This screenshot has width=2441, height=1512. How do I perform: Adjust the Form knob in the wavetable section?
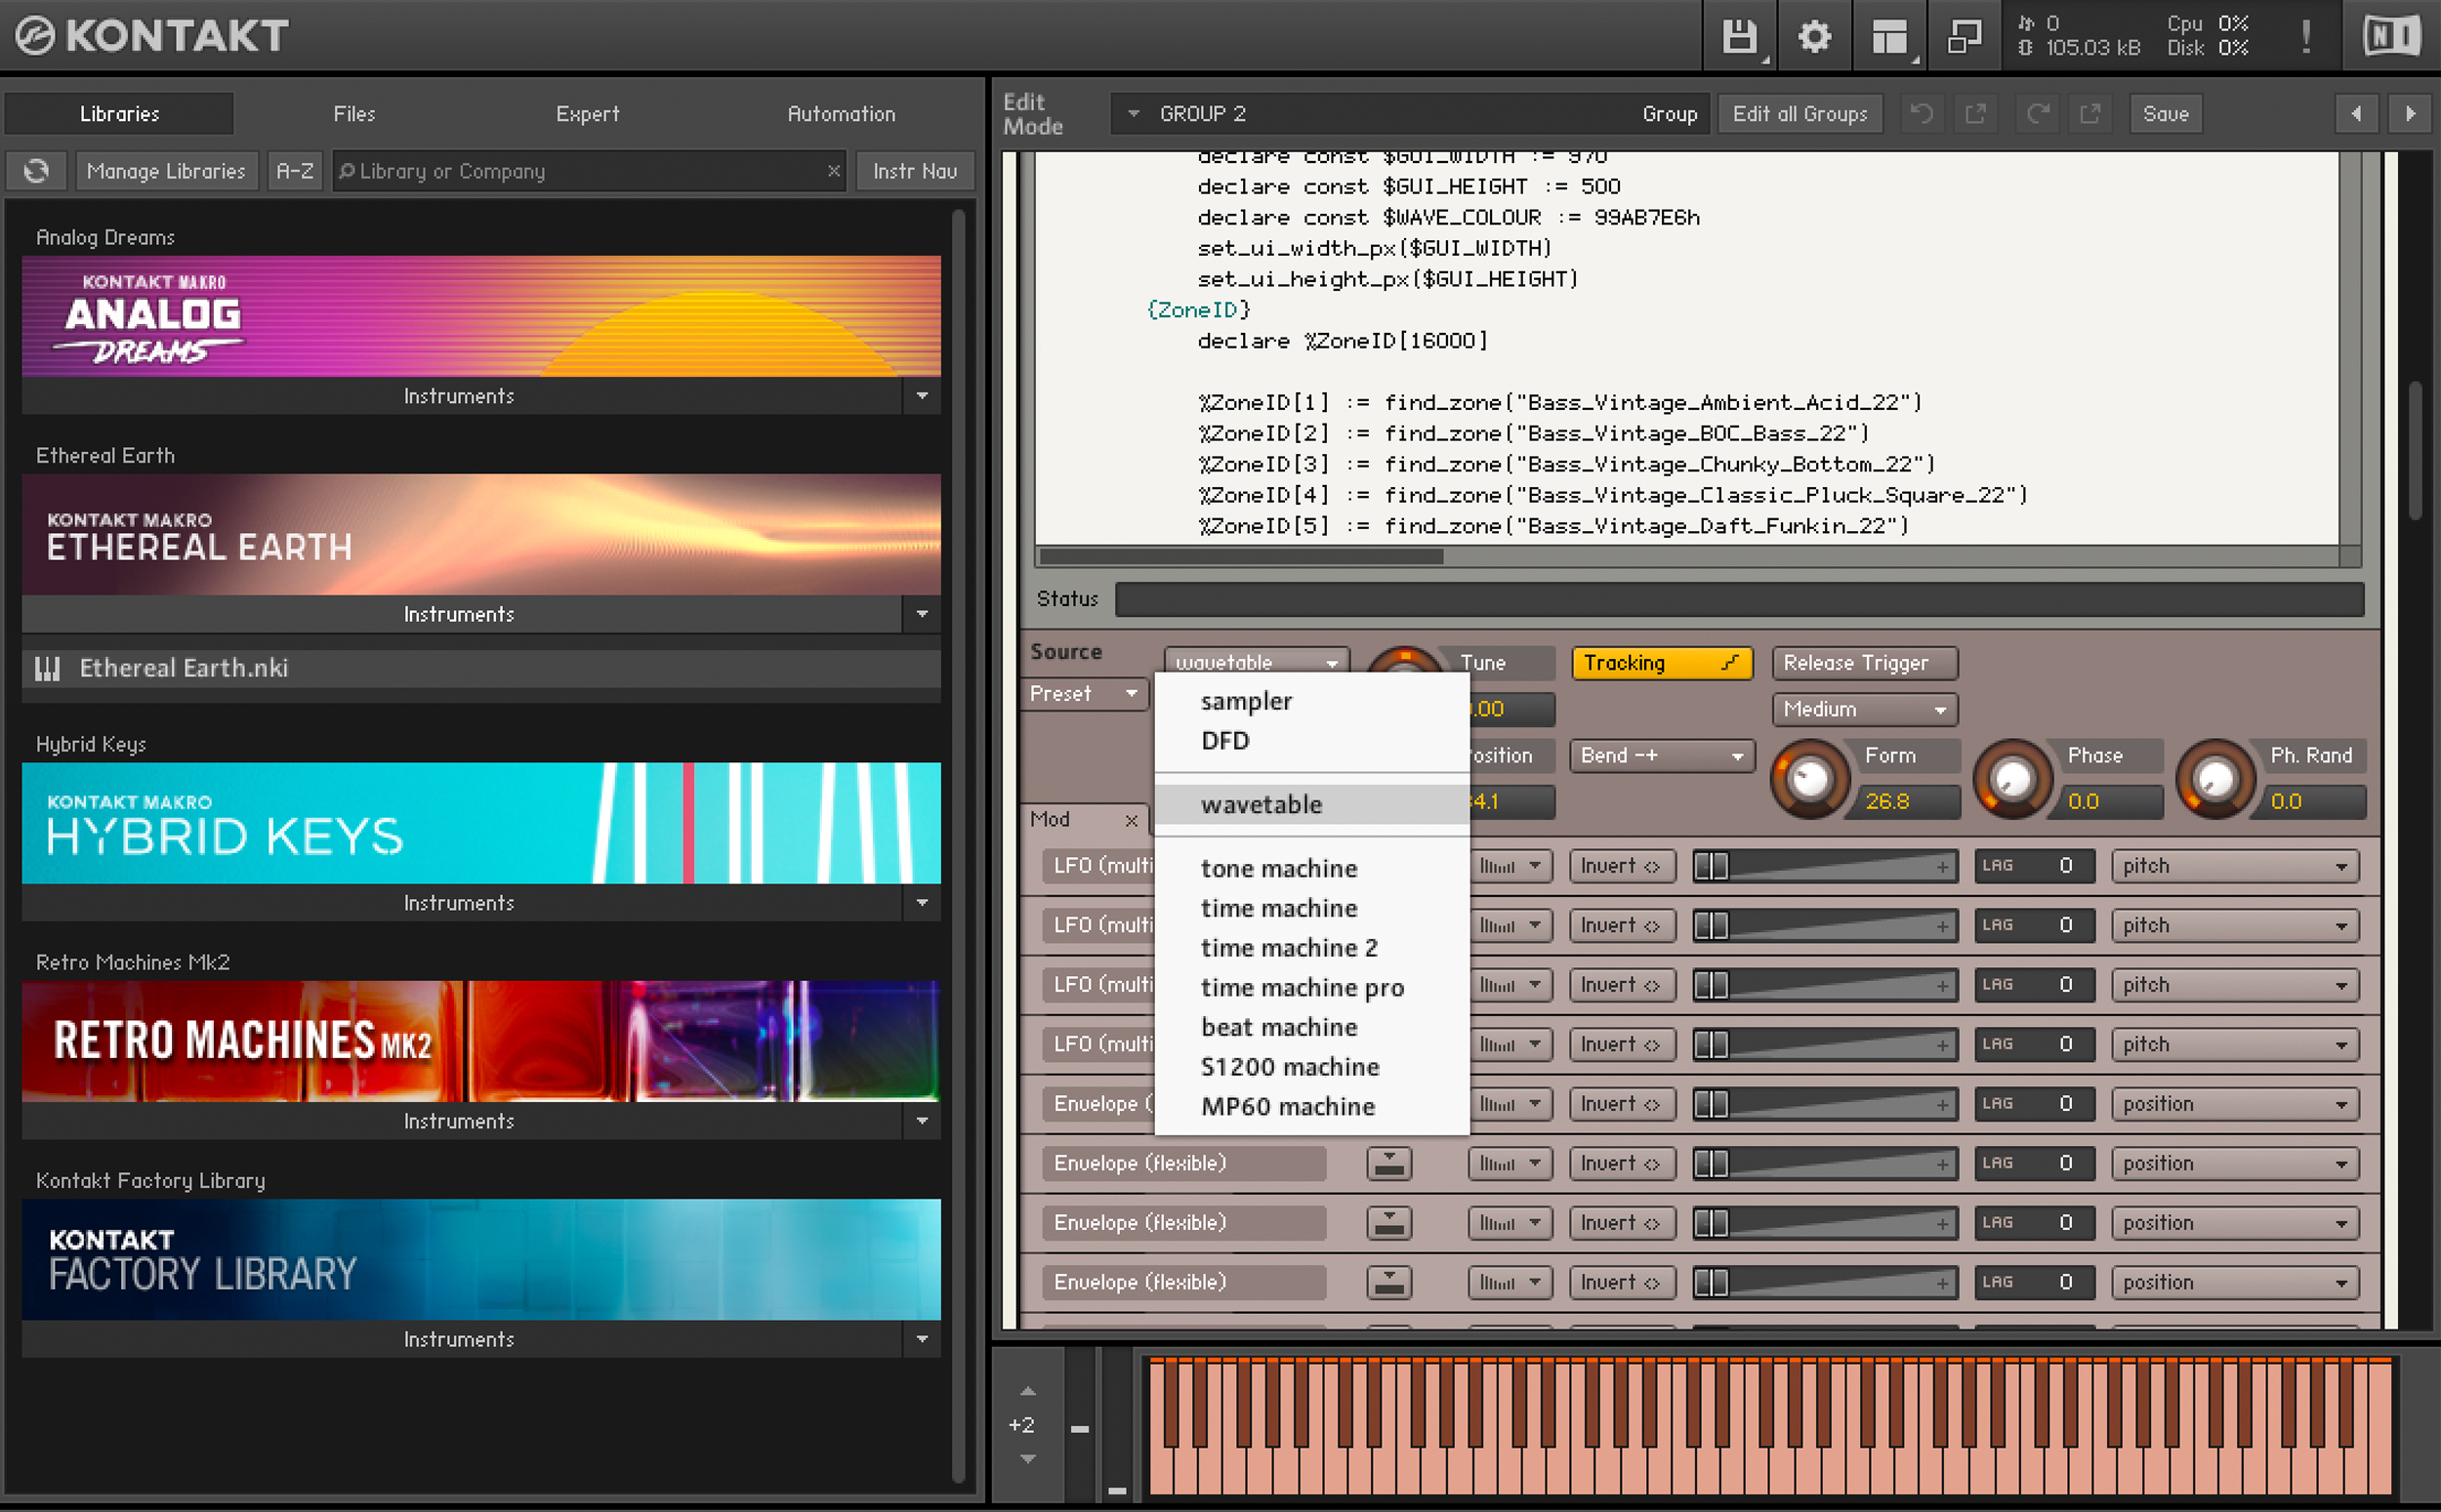tap(1810, 779)
